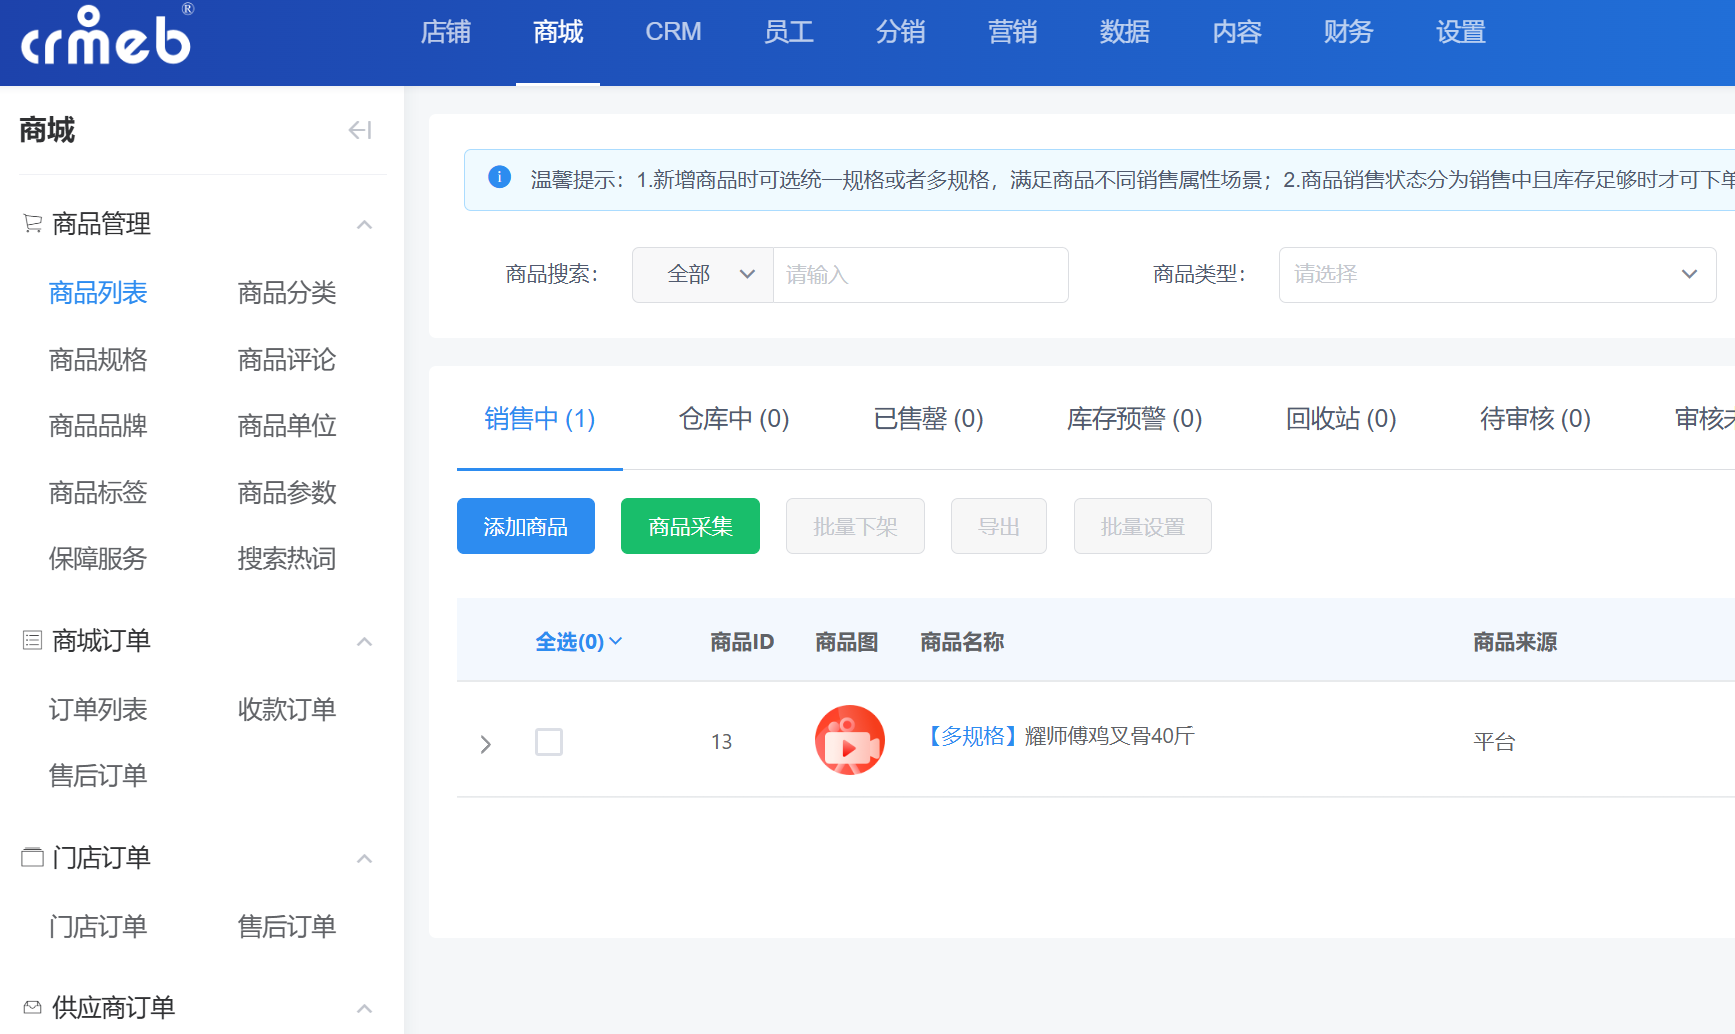Click the 商品来源 column header
The width and height of the screenshot is (1735, 1034).
coord(1515,642)
